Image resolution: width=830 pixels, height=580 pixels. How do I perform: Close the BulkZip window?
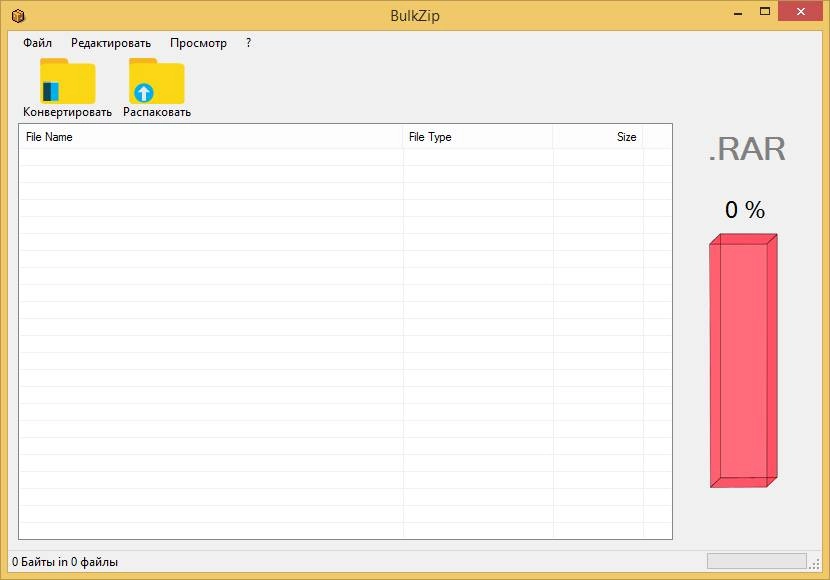tap(800, 12)
